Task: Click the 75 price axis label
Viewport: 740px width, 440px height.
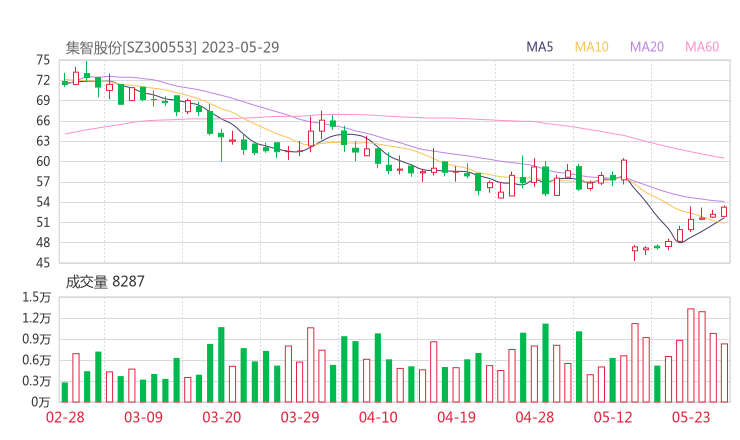Action: (42, 60)
